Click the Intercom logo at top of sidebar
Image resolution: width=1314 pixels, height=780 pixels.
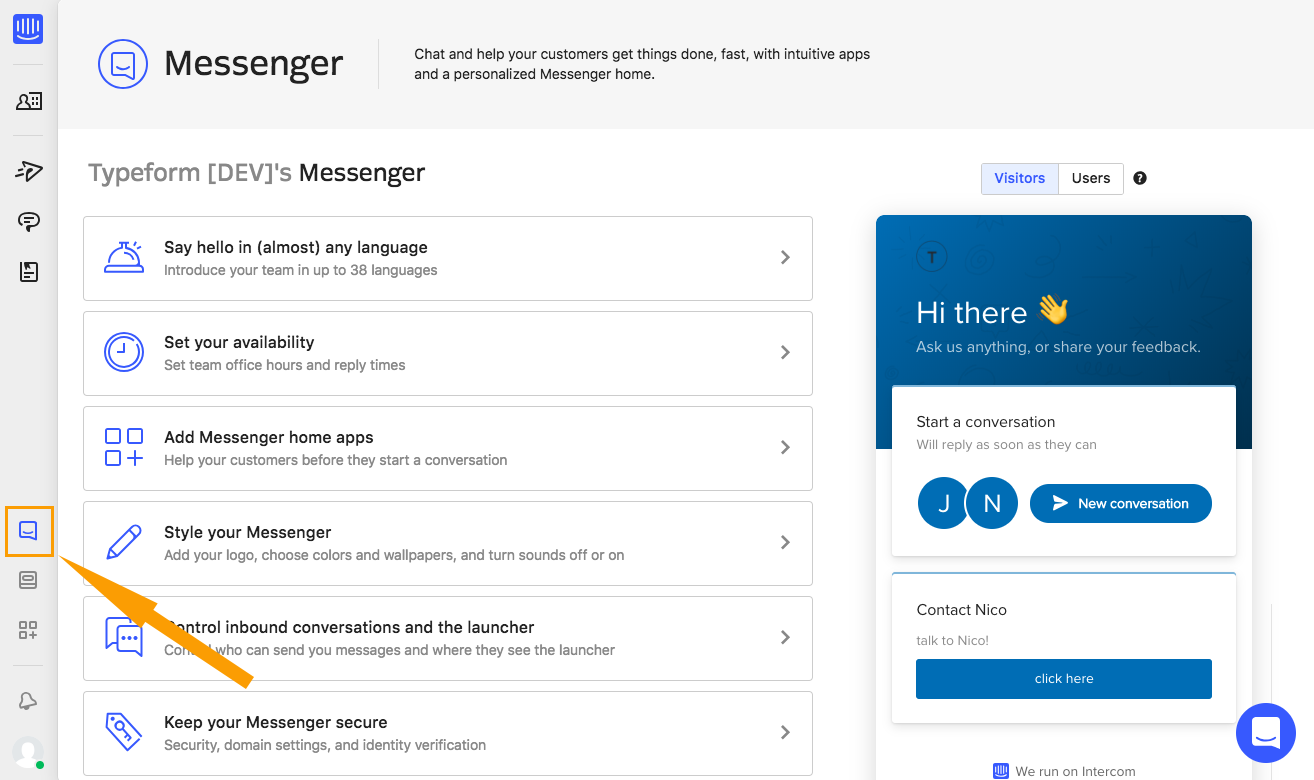pyautogui.click(x=27, y=28)
